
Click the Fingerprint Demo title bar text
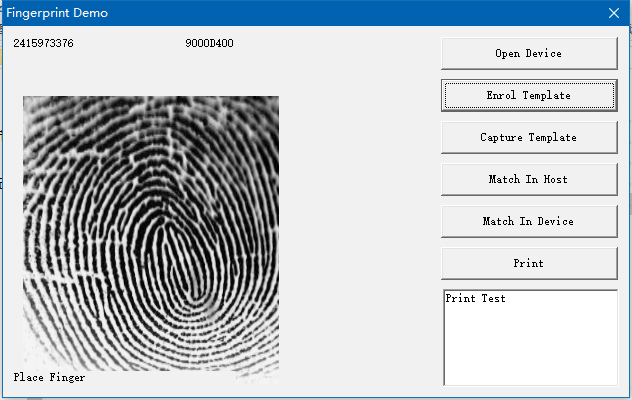click(x=57, y=13)
